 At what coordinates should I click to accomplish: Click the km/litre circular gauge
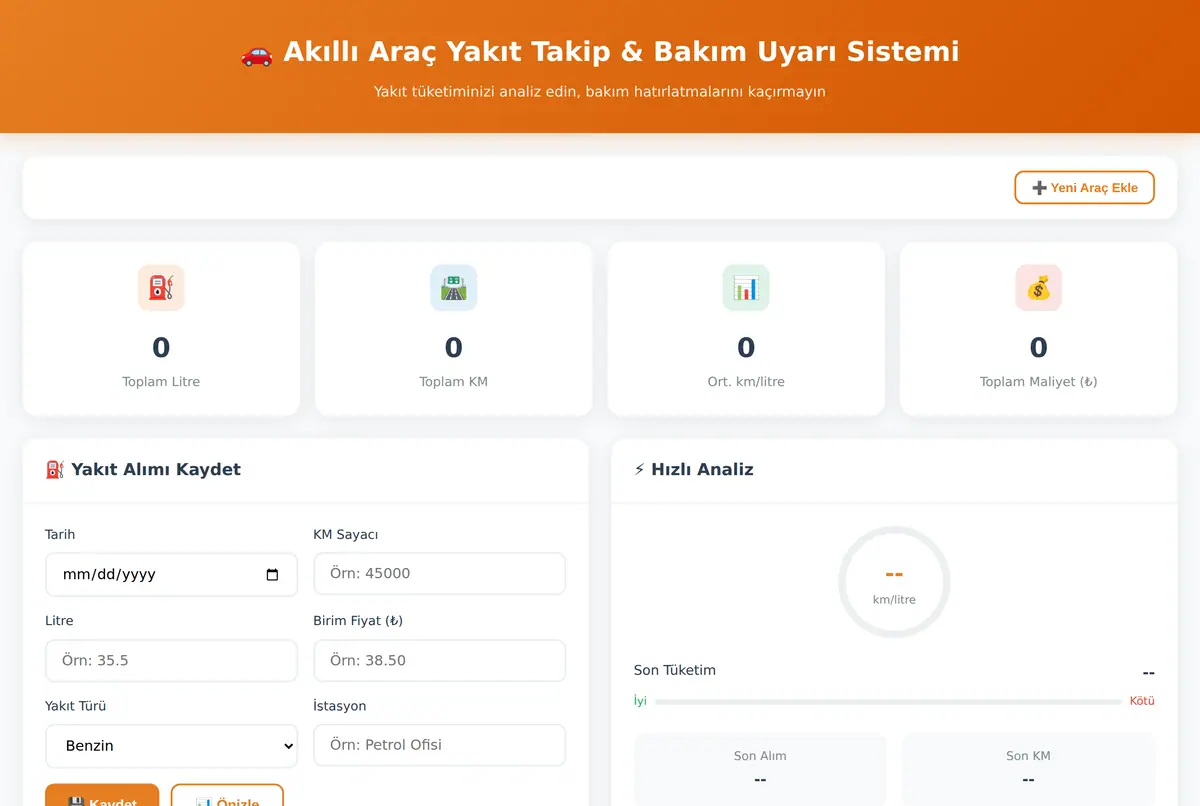point(894,582)
